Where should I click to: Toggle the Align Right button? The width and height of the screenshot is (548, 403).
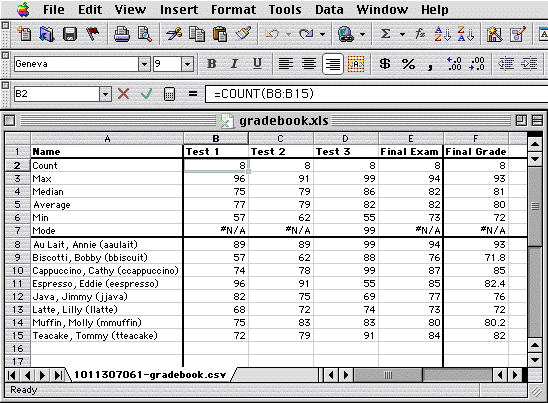332,64
